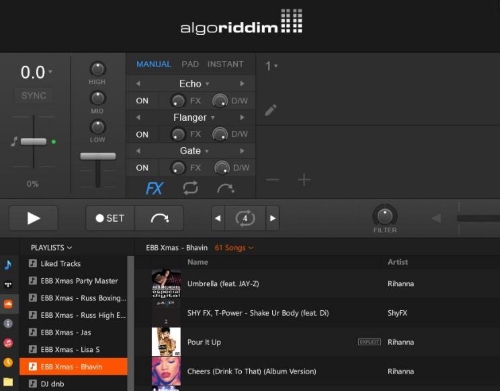Click the tempo pitch fader handle
Image resolution: width=500 pixels, height=391 pixels.
[33, 142]
